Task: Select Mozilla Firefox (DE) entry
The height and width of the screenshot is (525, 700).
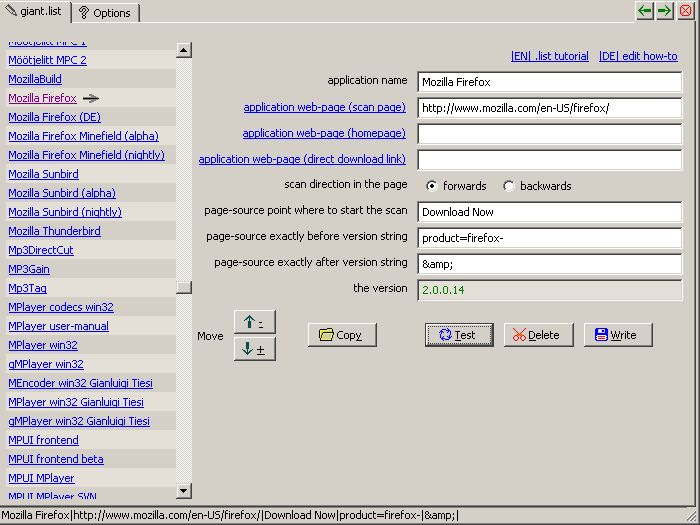Action: pyautogui.click(x=54, y=117)
